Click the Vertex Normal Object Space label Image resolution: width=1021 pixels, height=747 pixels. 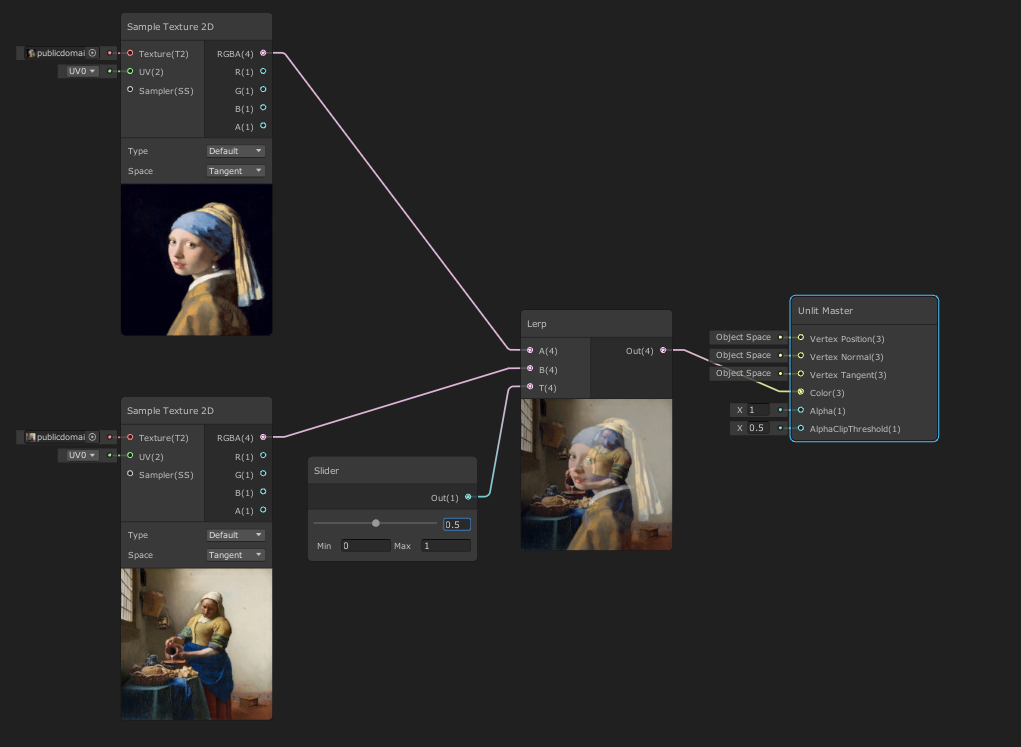pyautogui.click(x=743, y=355)
